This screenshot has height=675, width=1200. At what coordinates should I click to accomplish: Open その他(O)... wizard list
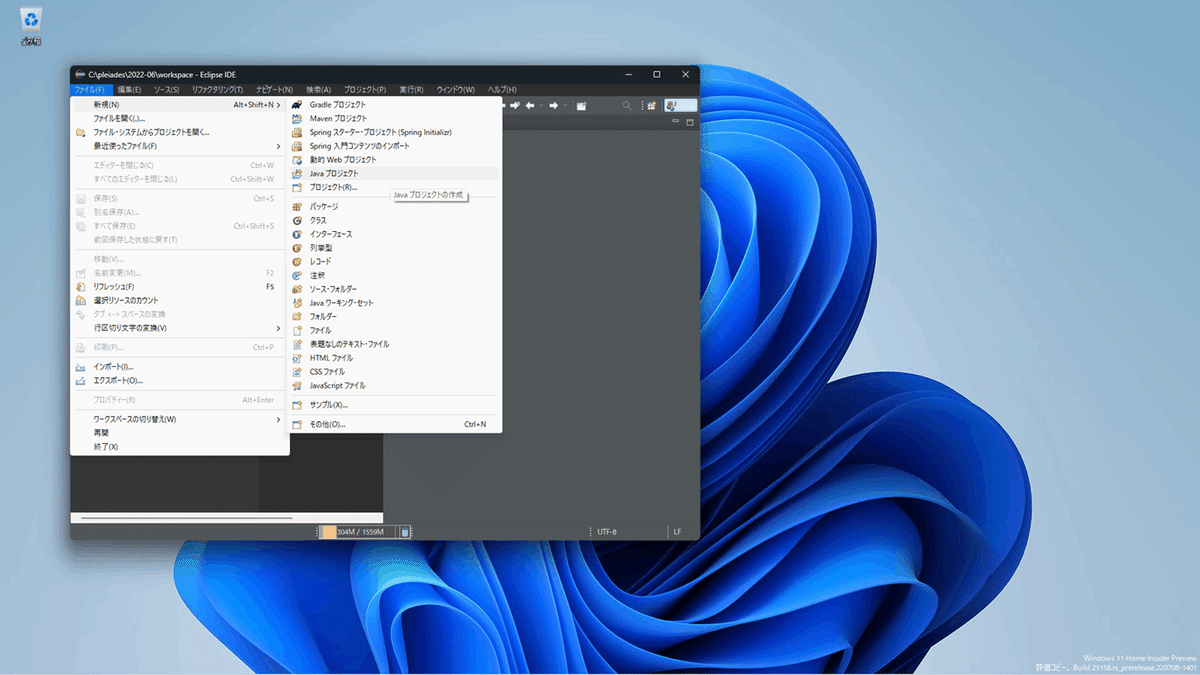pyautogui.click(x=394, y=425)
